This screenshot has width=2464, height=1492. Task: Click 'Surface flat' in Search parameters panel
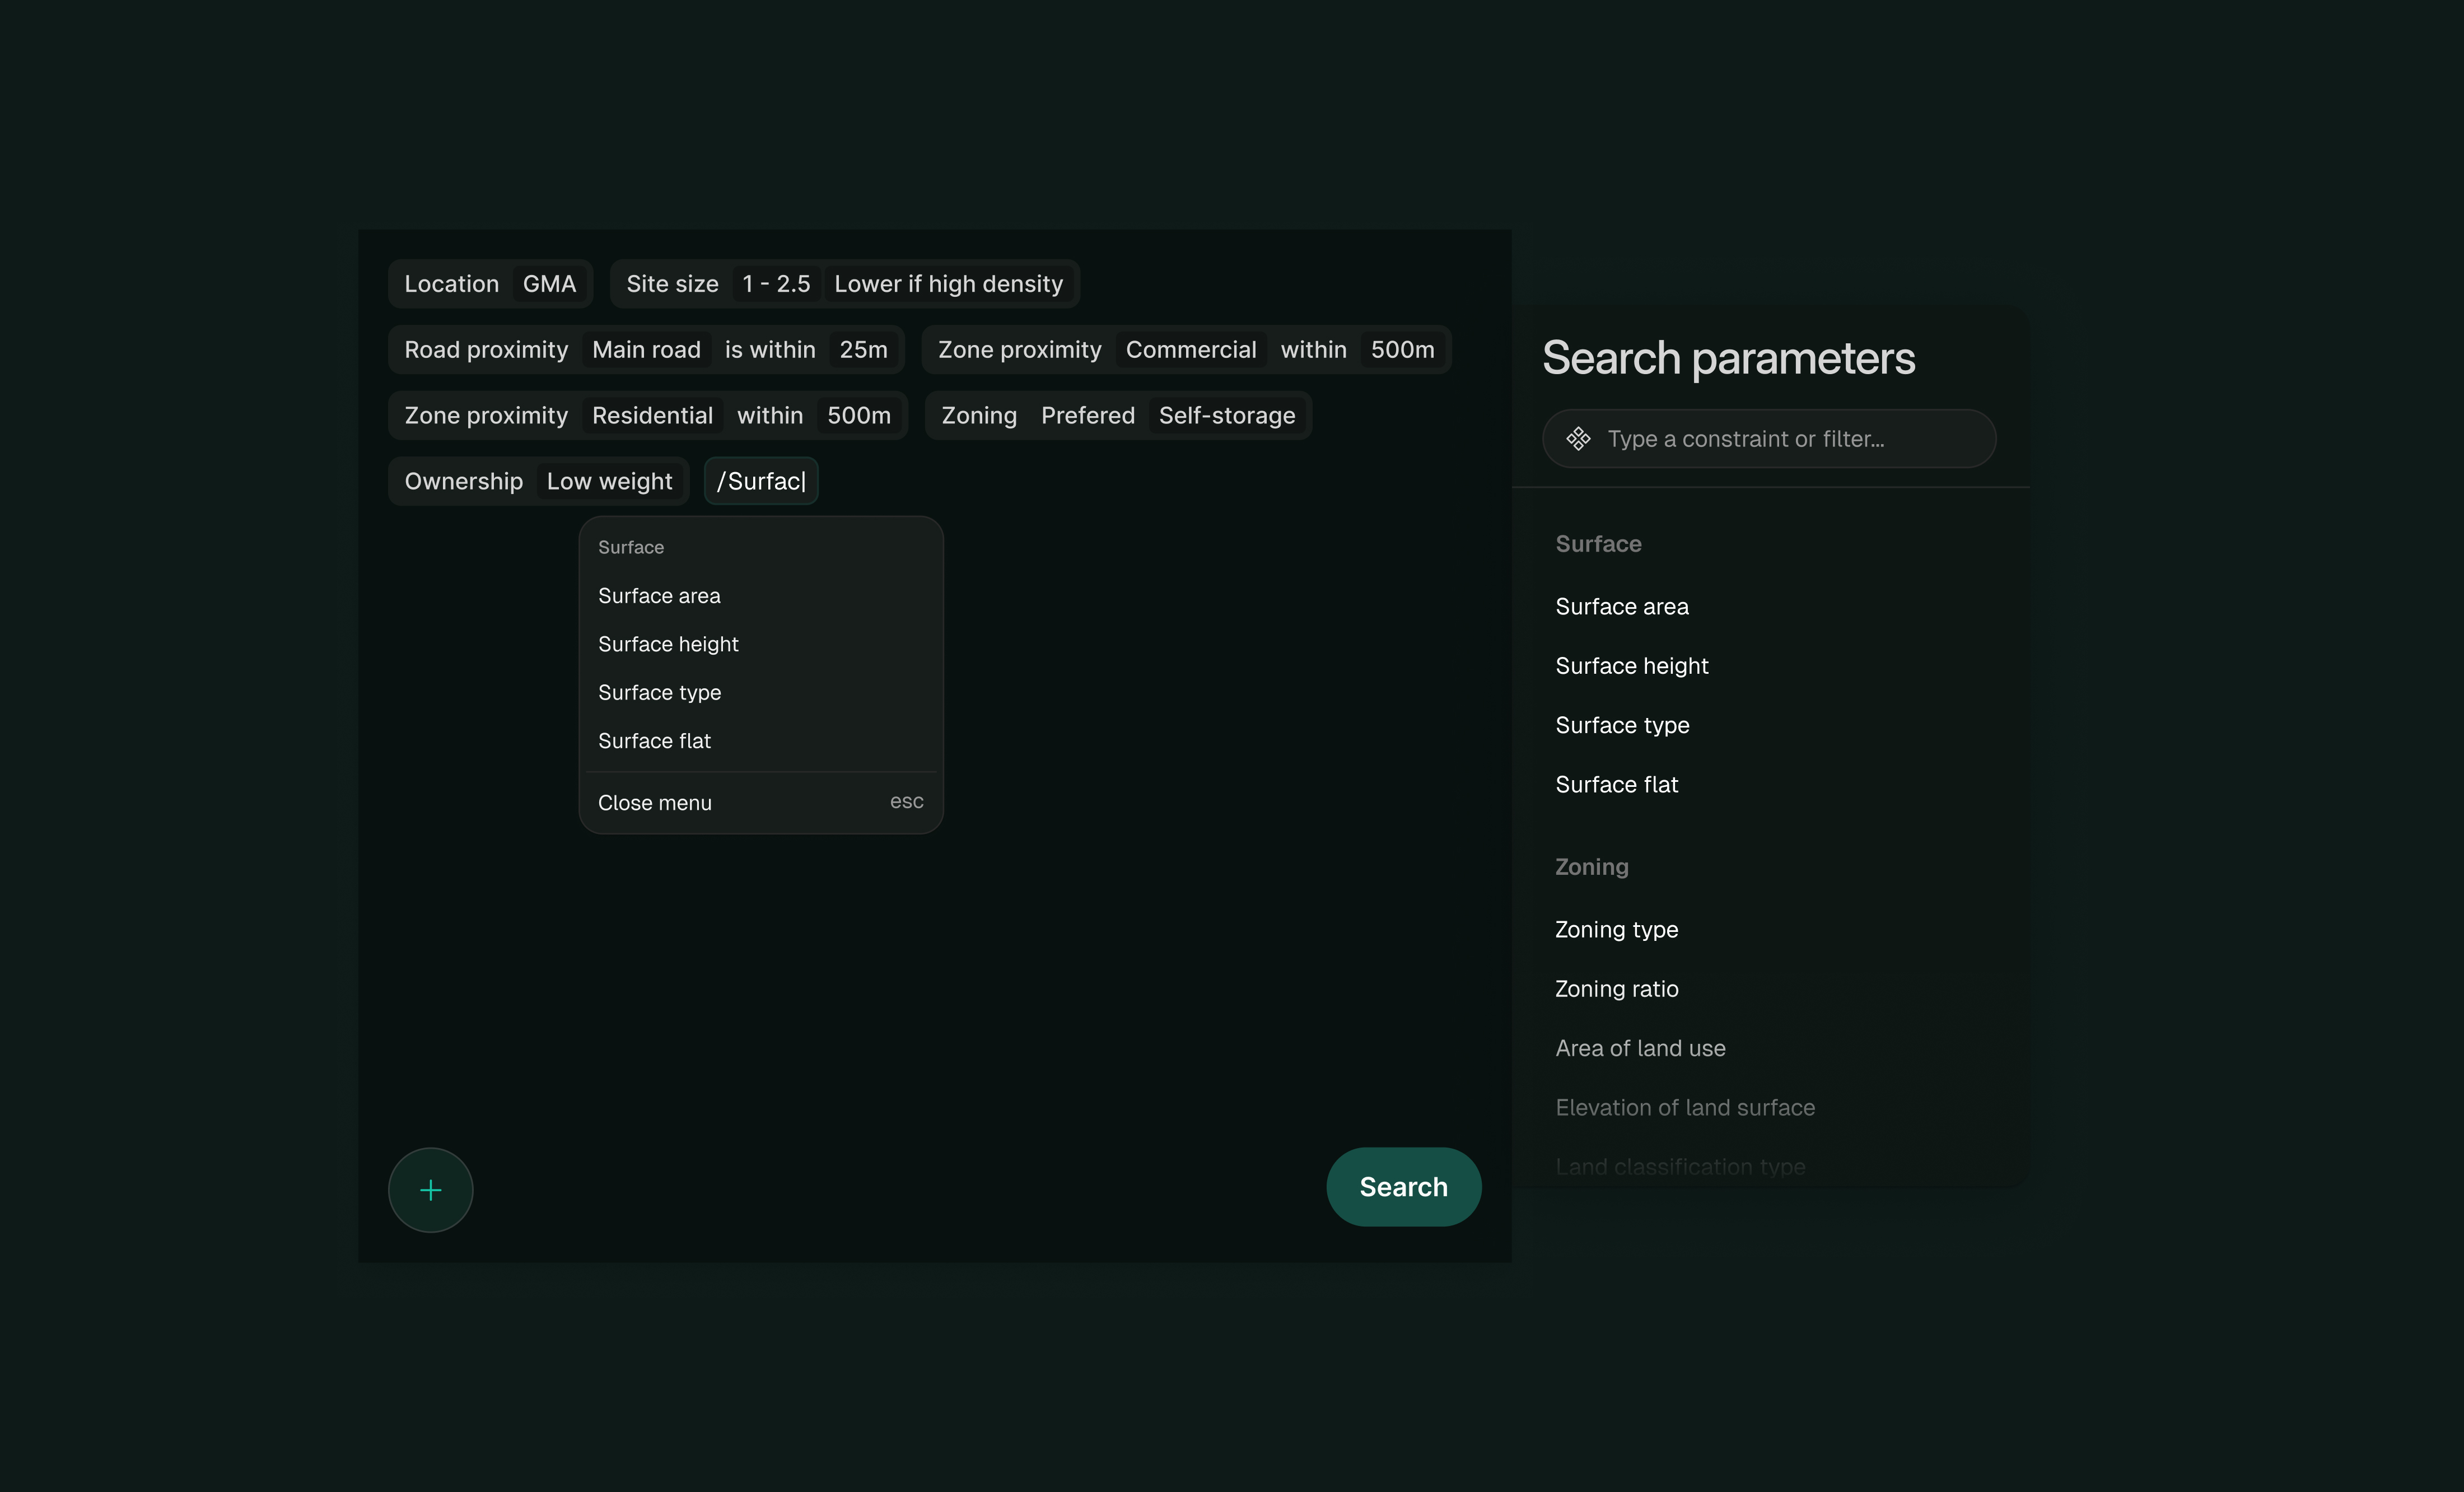(x=1616, y=784)
